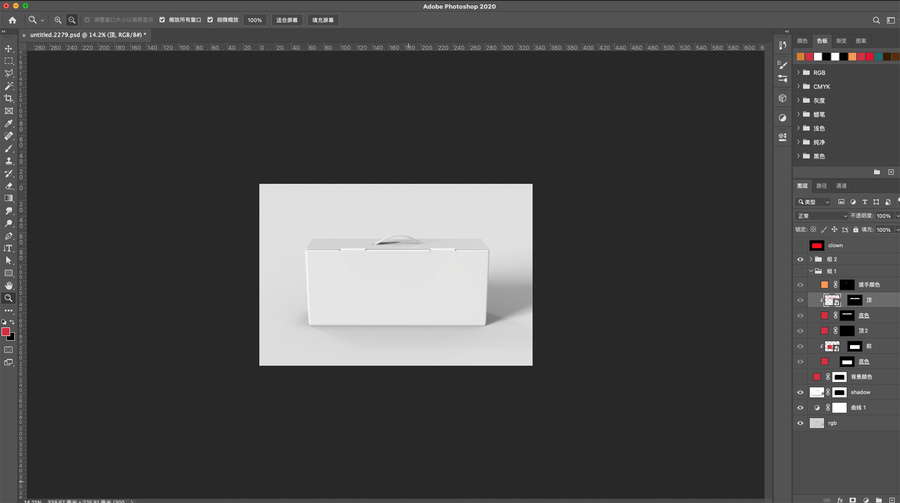This screenshot has height=503, width=900.
Task: Select the Eyedropper tool
Action: tap(9, 123)
